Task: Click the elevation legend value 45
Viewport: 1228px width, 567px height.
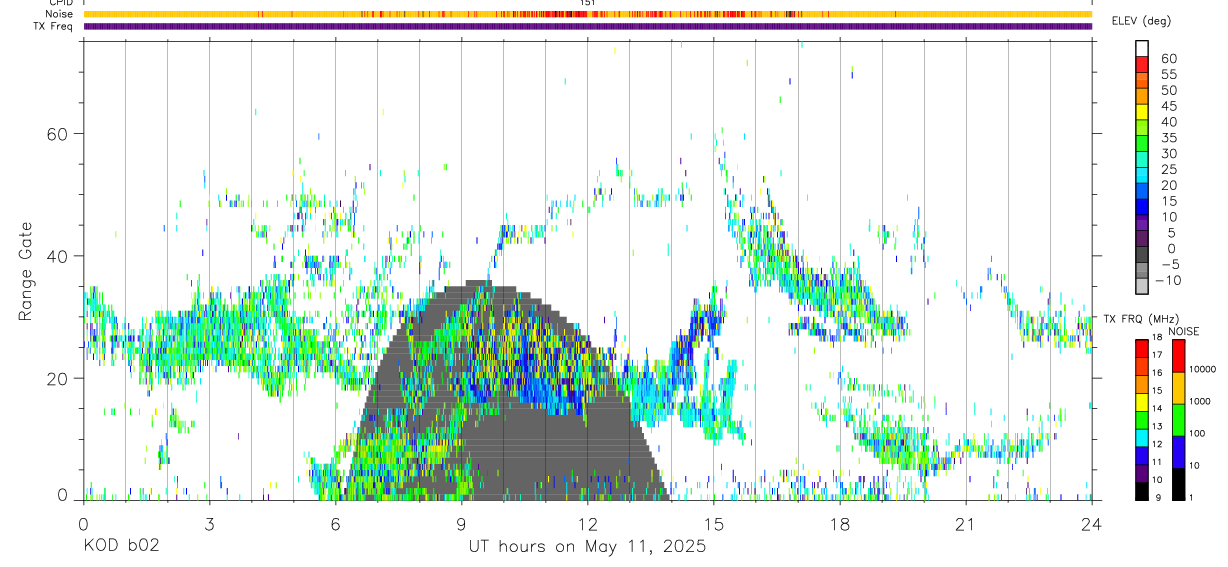Action: tap(1168, 106)
